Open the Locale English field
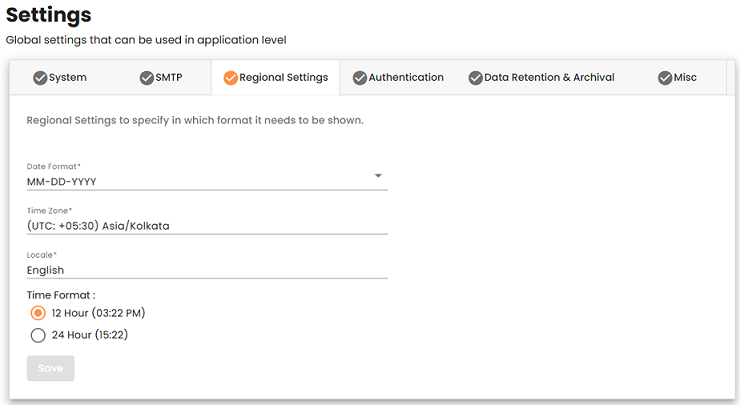Image resolution: width=740 pixels, height=405 pixels. point(207,270)
